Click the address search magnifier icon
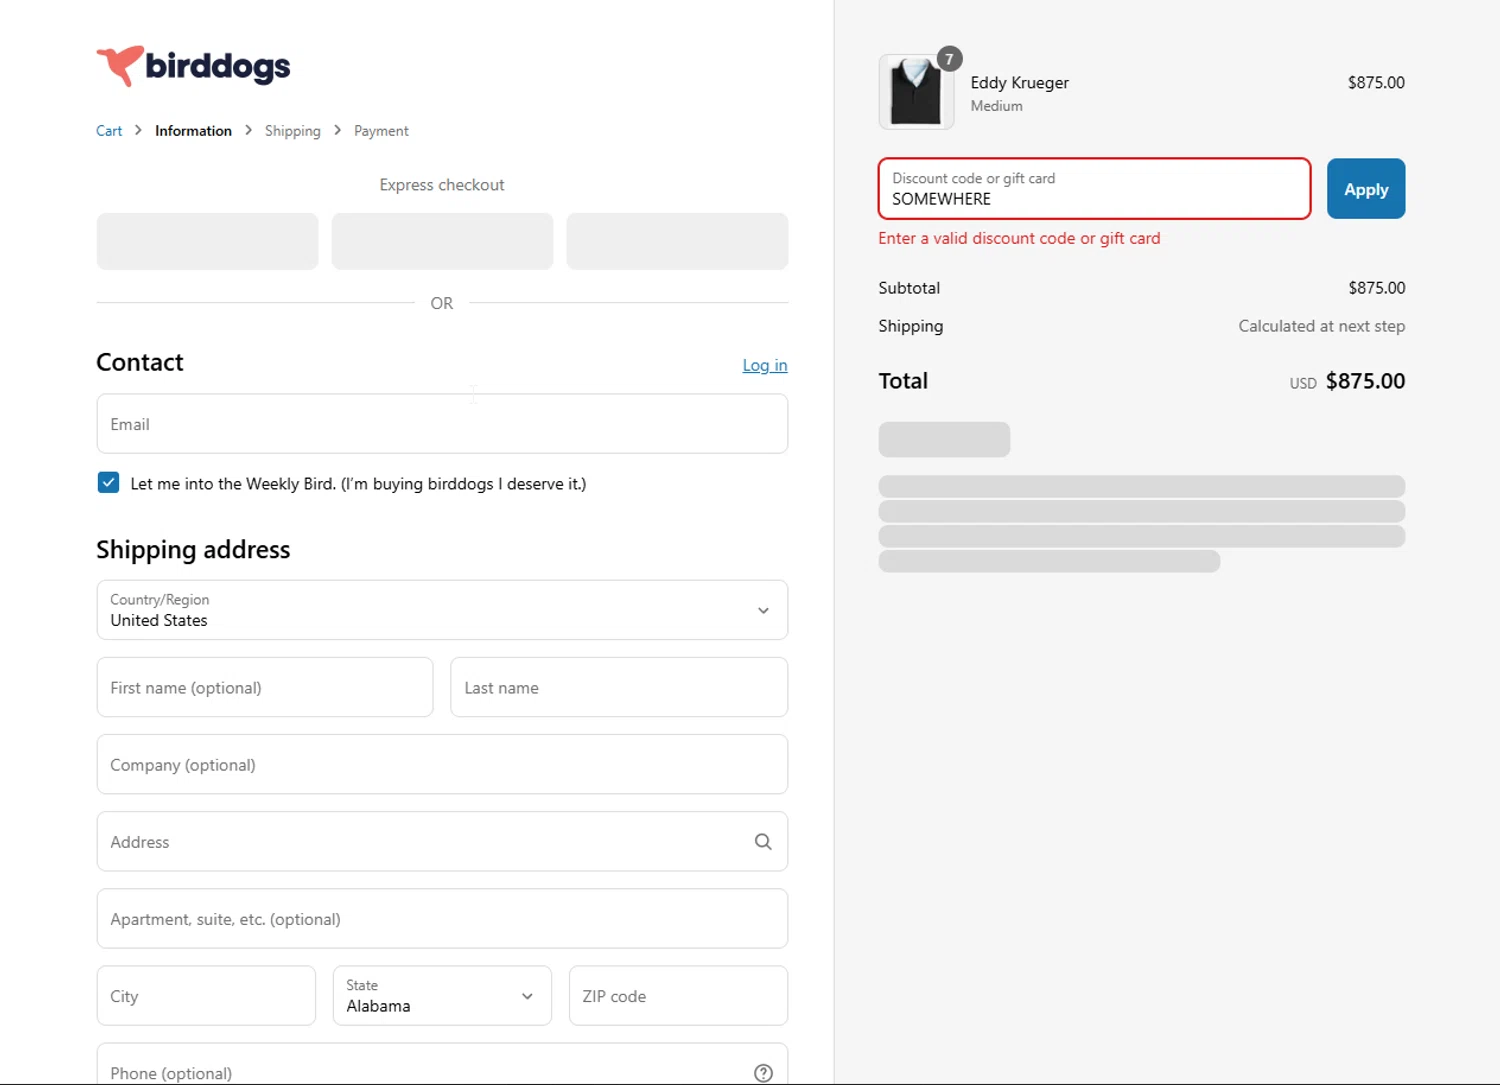 pos(763,842)
